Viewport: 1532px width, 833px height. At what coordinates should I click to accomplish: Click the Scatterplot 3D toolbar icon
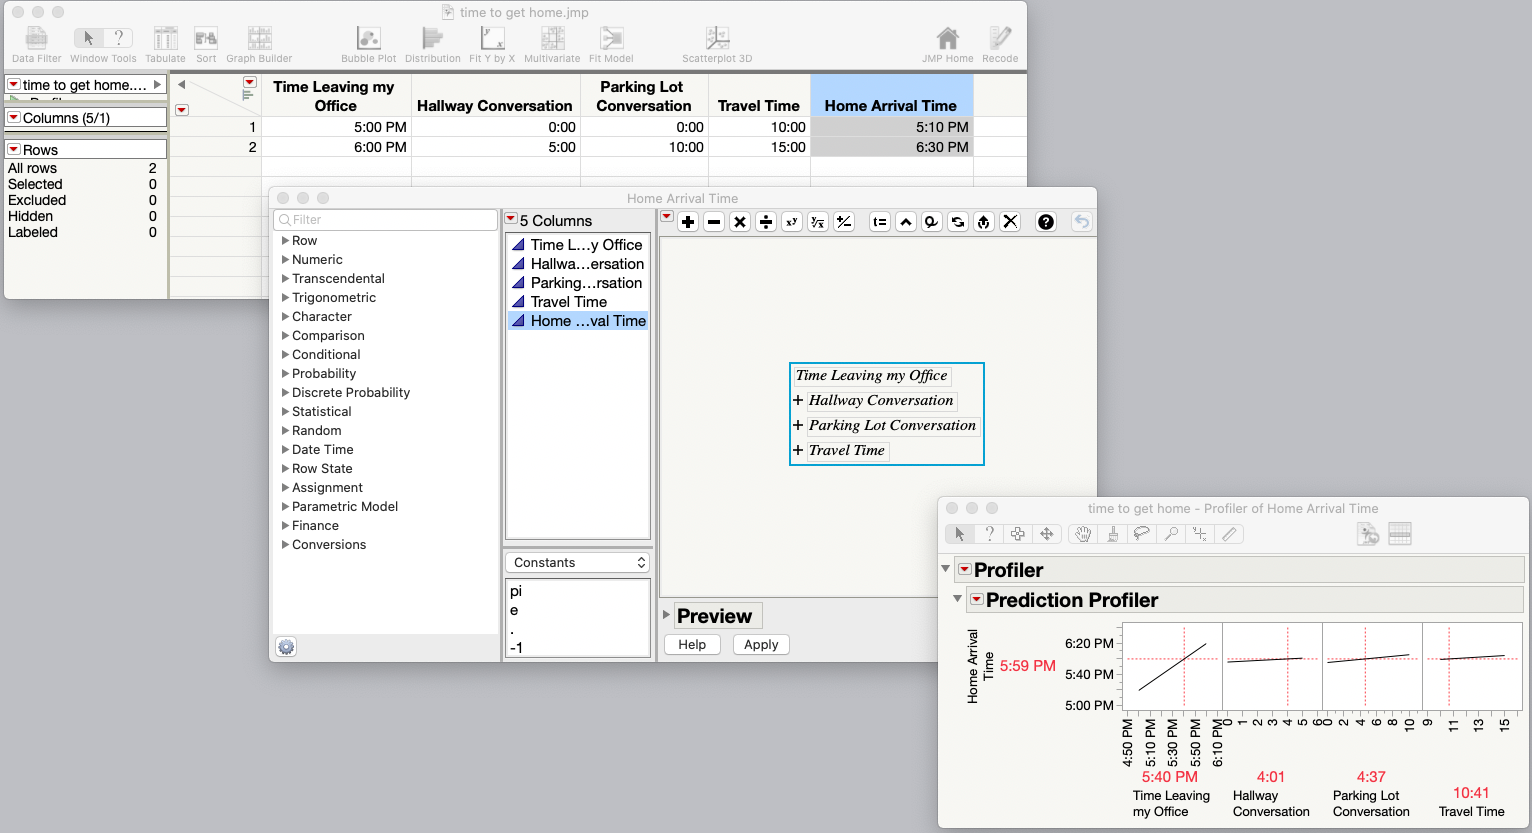pyautogui.click(x=717, y=40)
